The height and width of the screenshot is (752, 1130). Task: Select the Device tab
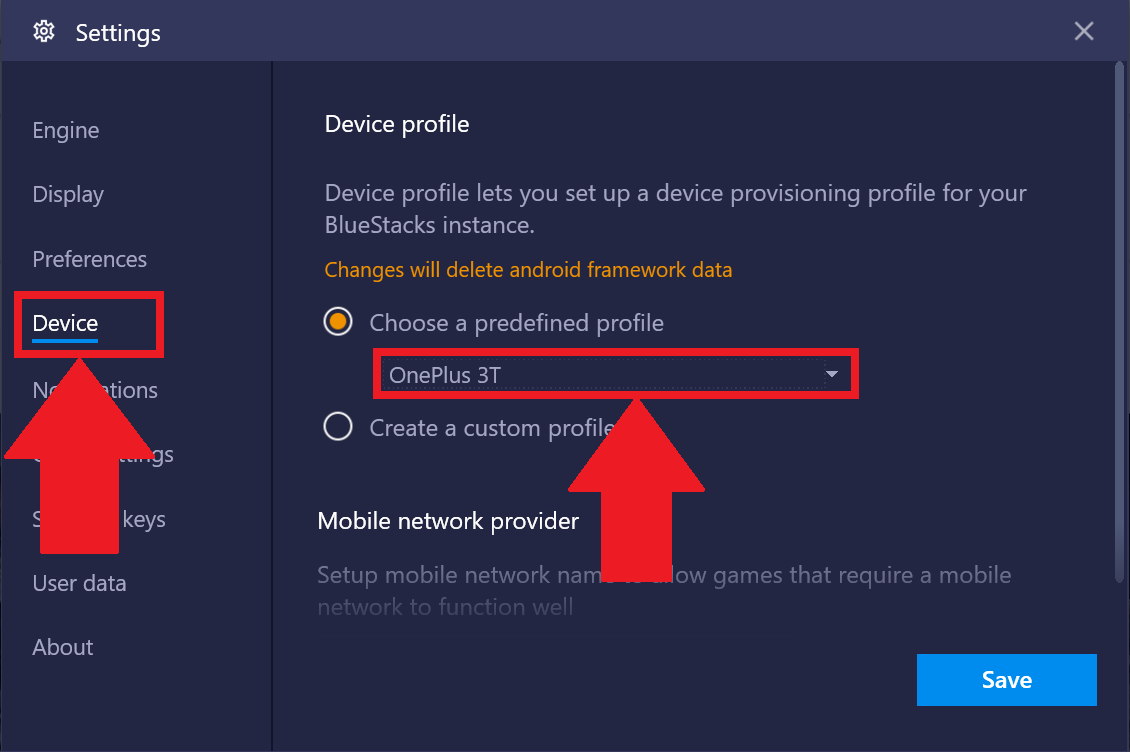click(x=65, y=324)
